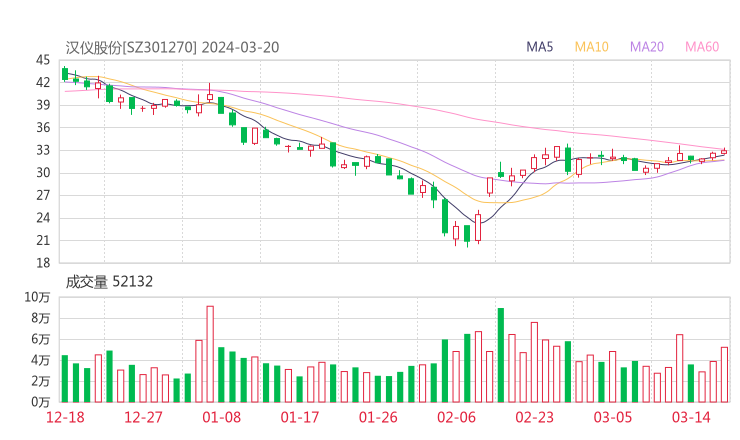Click the 6万 volume axis label
Screen dimensions: 740x440
[x=41, y=339]
